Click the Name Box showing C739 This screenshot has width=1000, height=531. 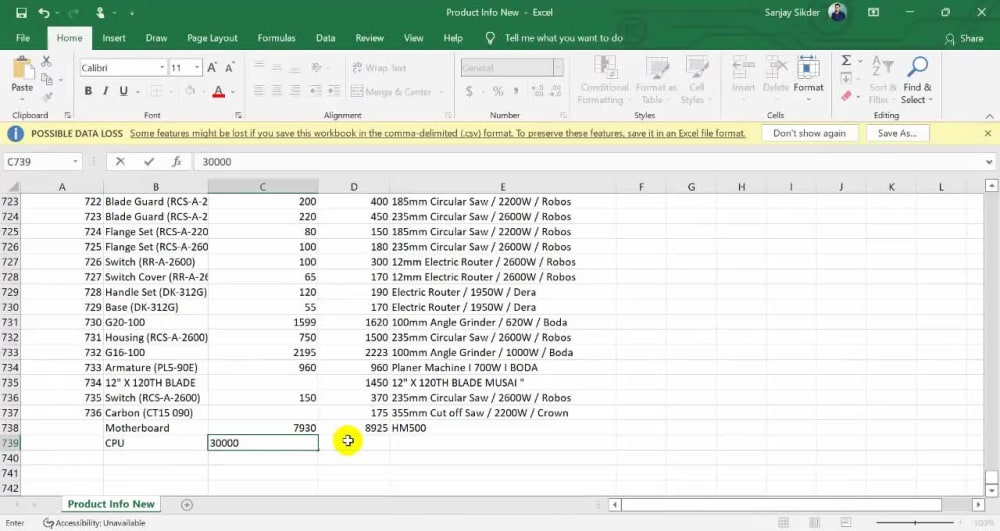(37, 162)
